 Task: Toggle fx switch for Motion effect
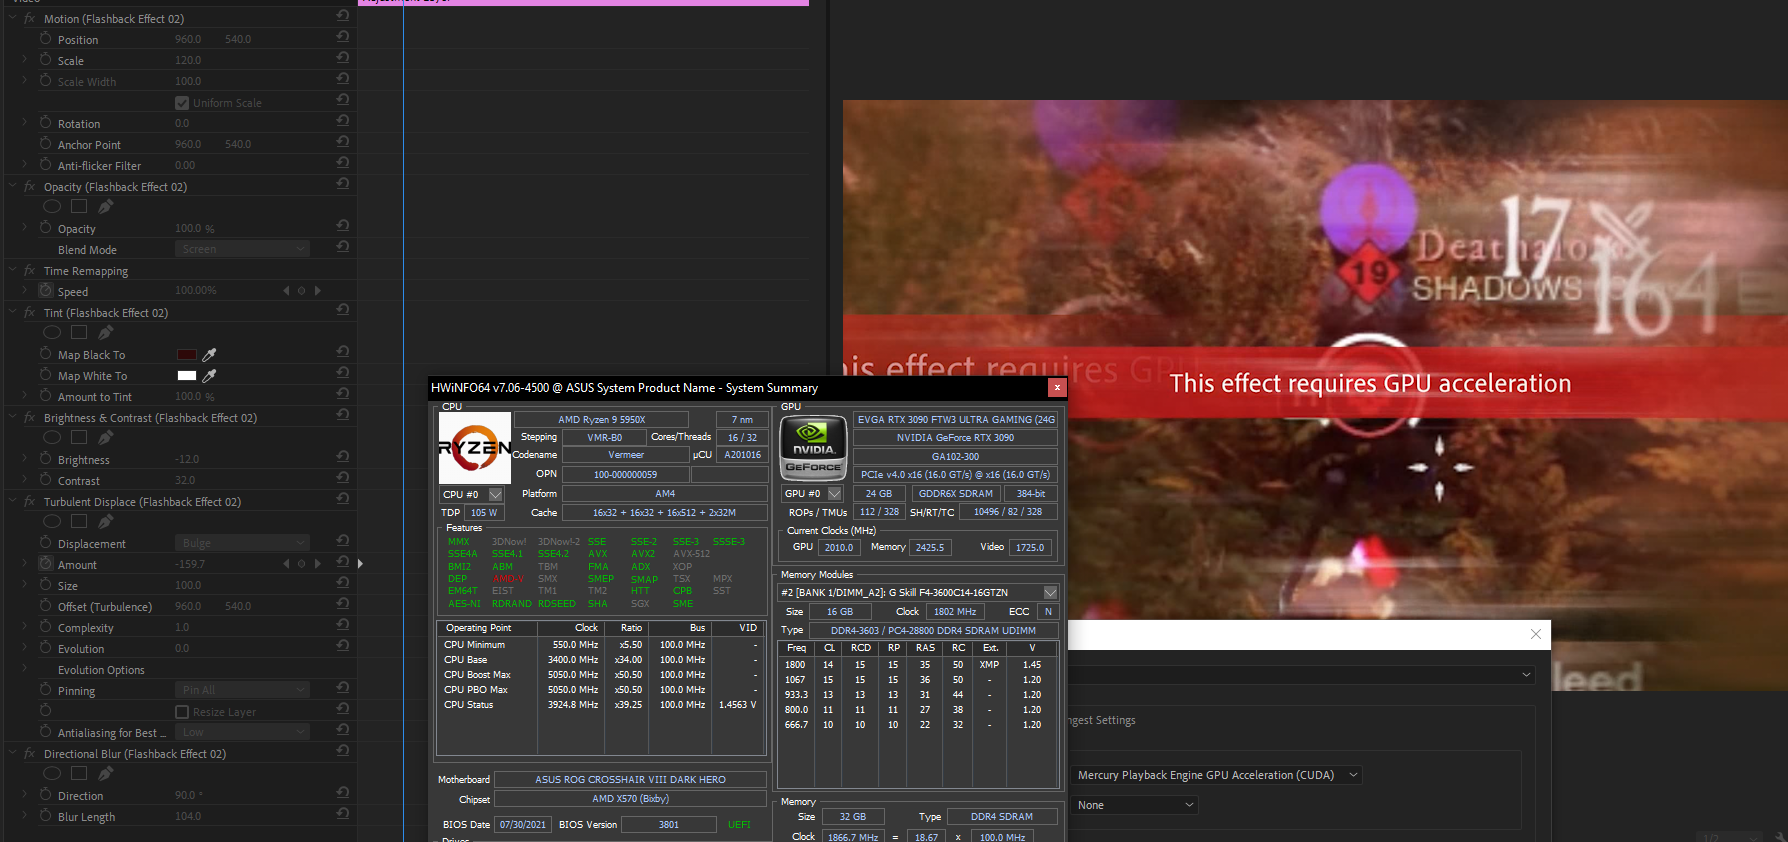coord(30,18)
